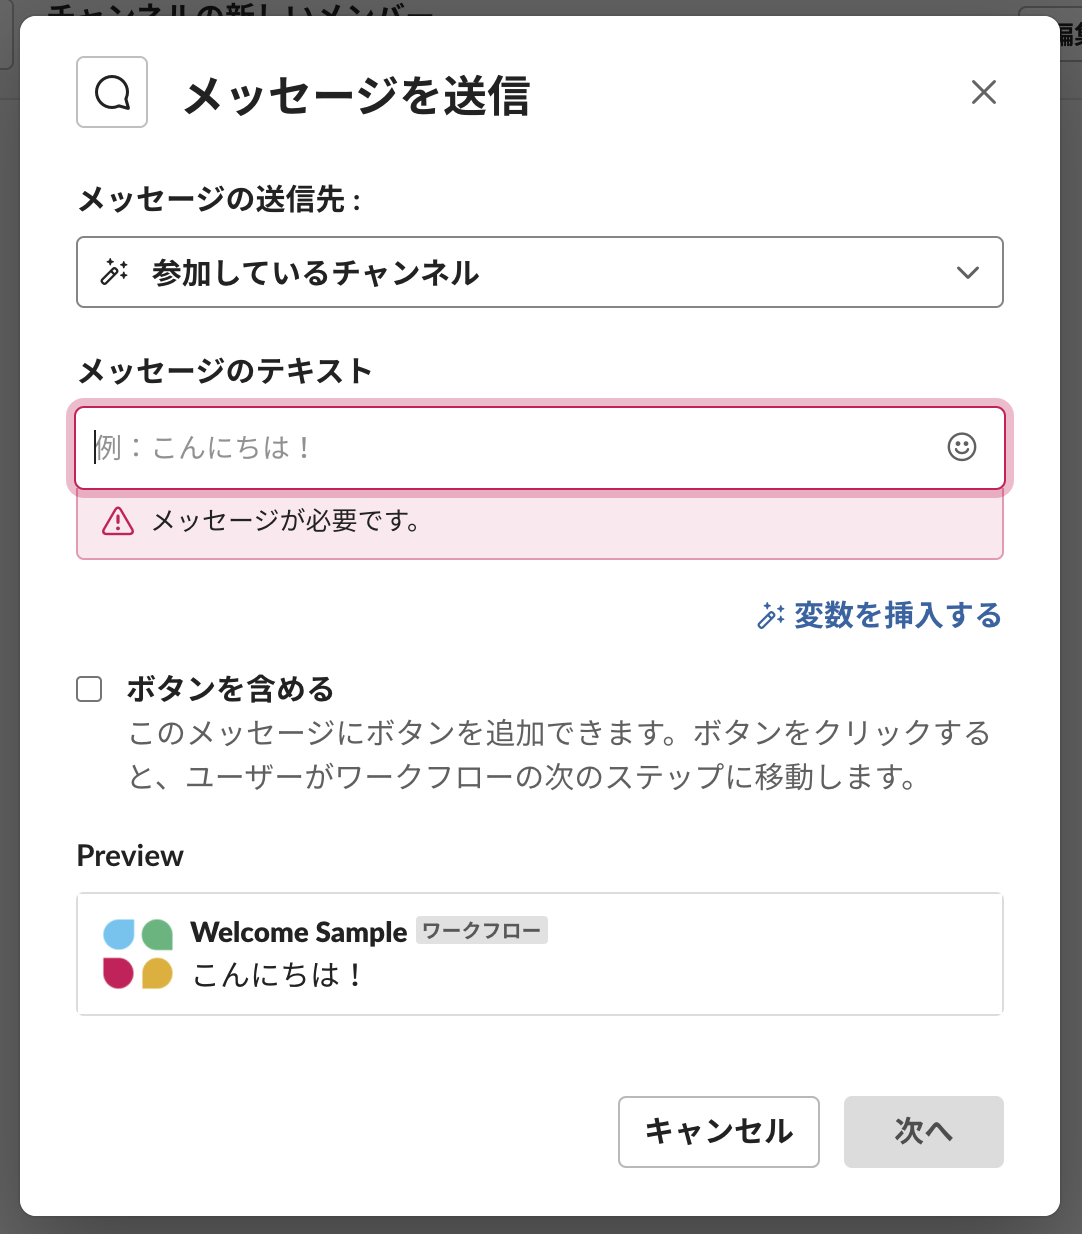Image resolution: width=1082 pixels, height=1234 pixels.
Task: Click the メッセージの送信先 label
Action: pyautogui.click(x=219, y=199)
